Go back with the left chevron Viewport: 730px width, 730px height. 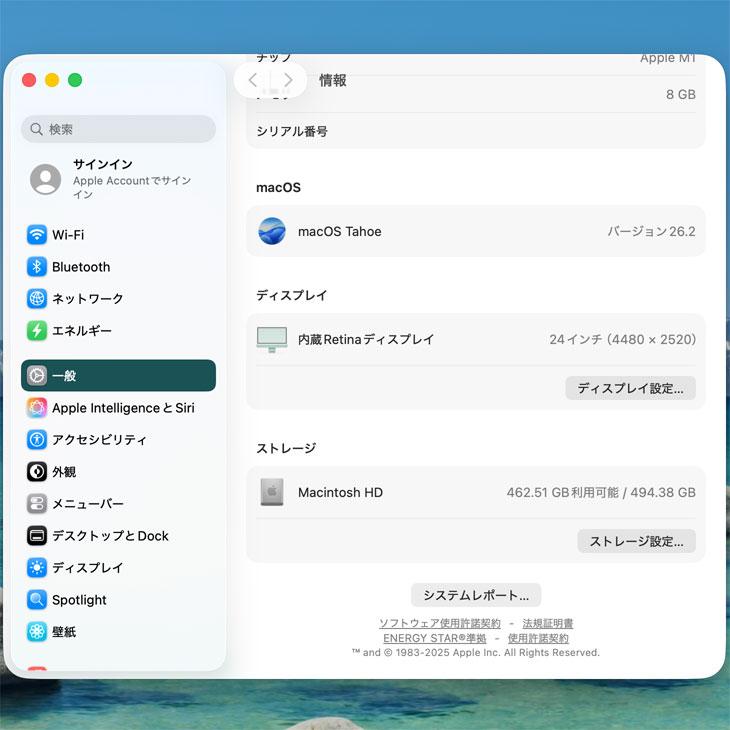253,80
